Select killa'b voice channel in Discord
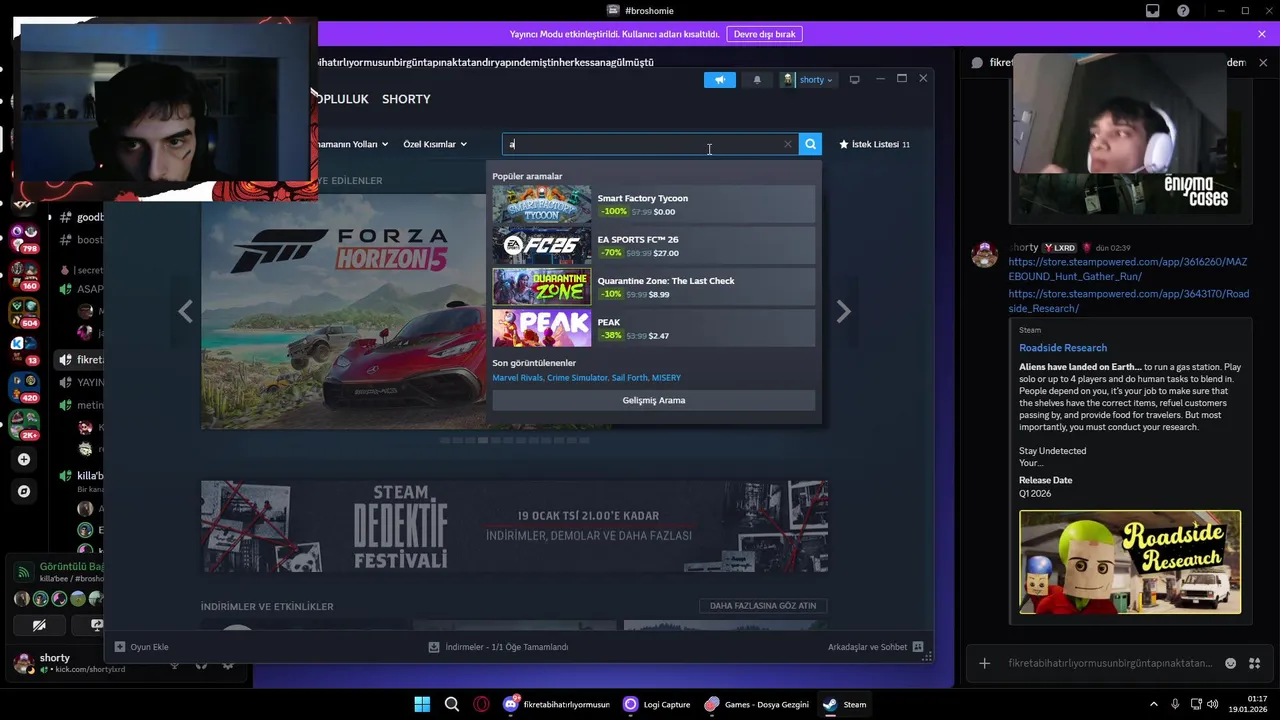 pos(82,476)
